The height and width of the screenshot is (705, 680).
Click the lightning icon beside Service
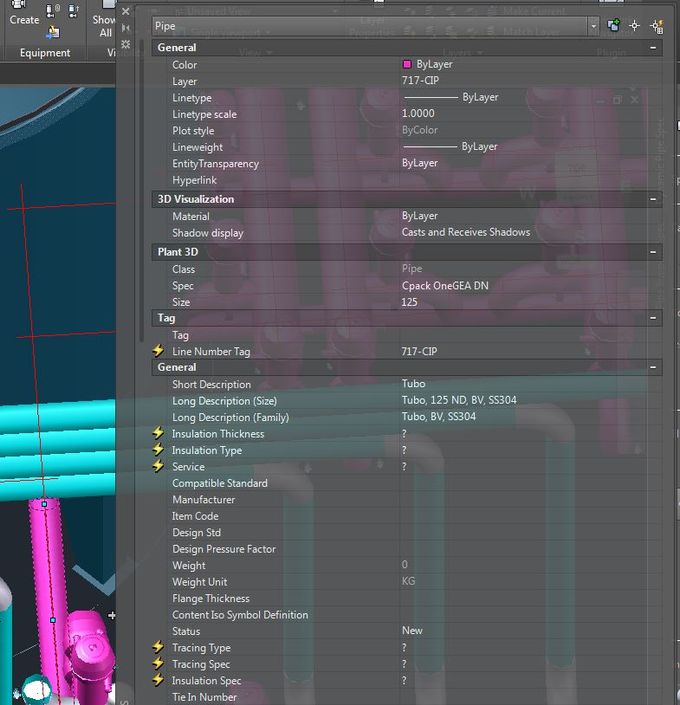[158, 466]
